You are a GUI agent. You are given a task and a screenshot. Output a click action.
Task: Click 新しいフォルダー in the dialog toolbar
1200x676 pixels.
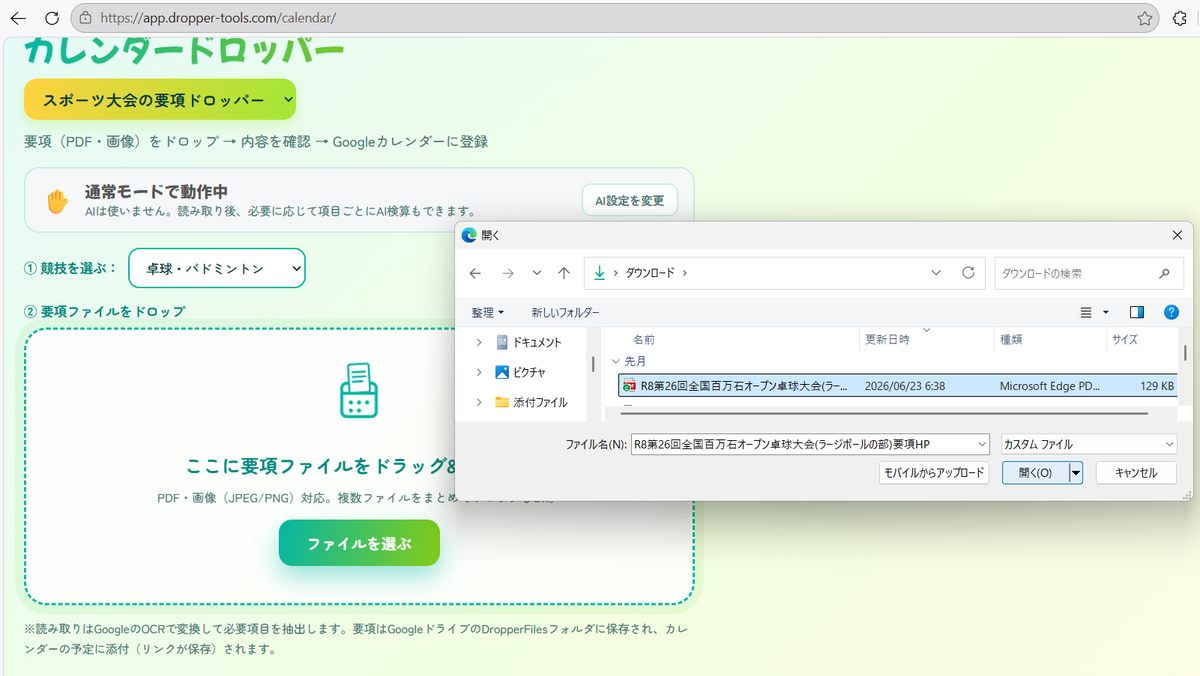click(x=566, y=313)
